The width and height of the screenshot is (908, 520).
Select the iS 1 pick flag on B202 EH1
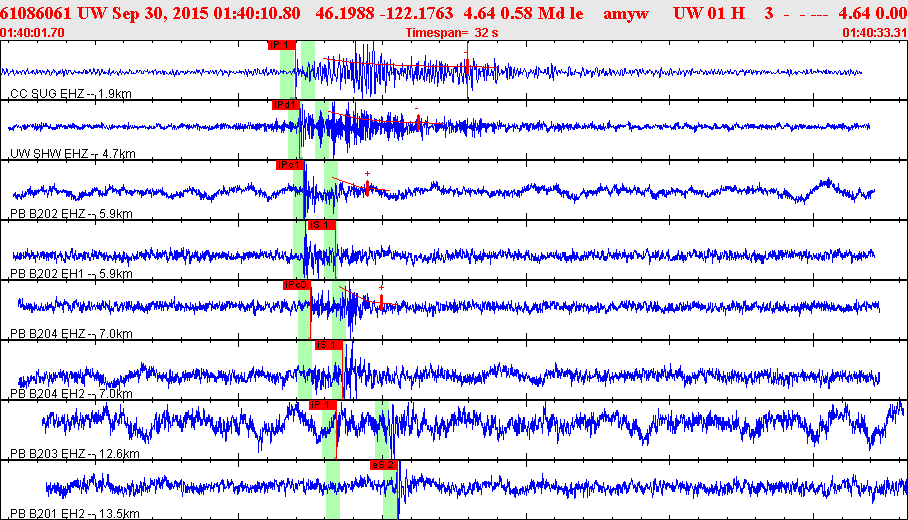click(321, 225)
